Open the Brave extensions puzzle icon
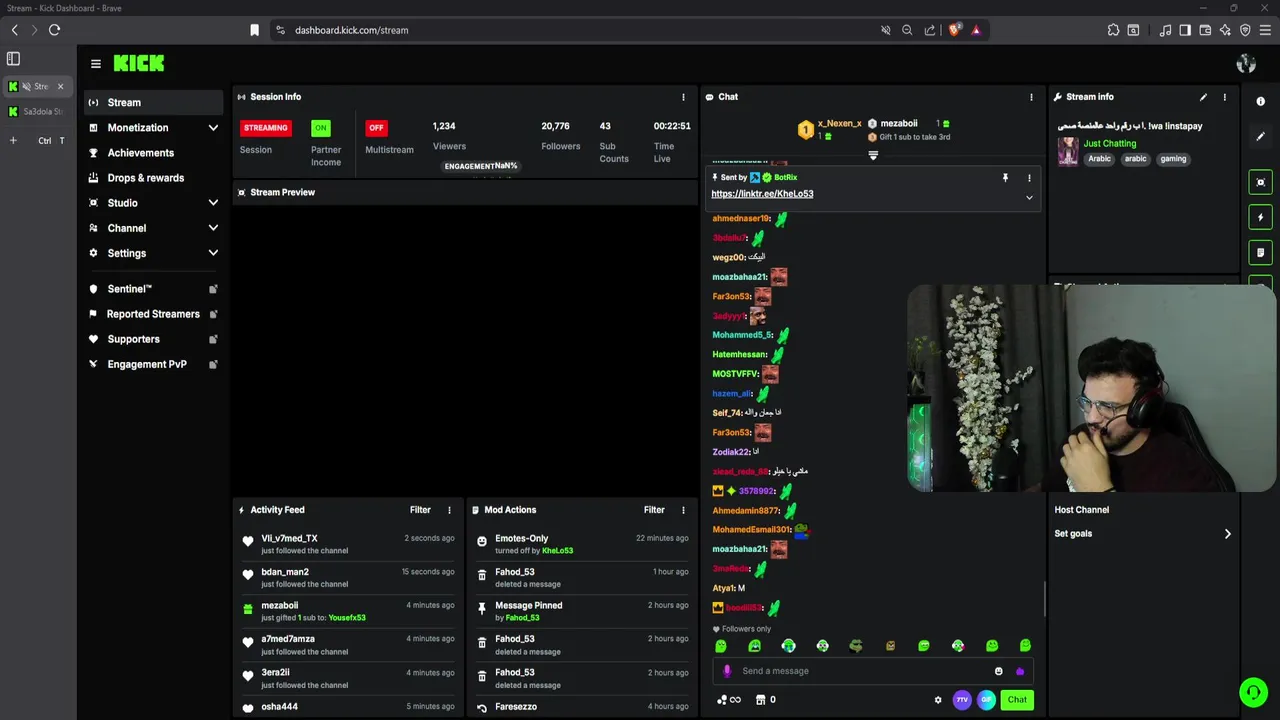Image resolution: width=1280 pixels, height=720 pixels. coord(1113,30)
